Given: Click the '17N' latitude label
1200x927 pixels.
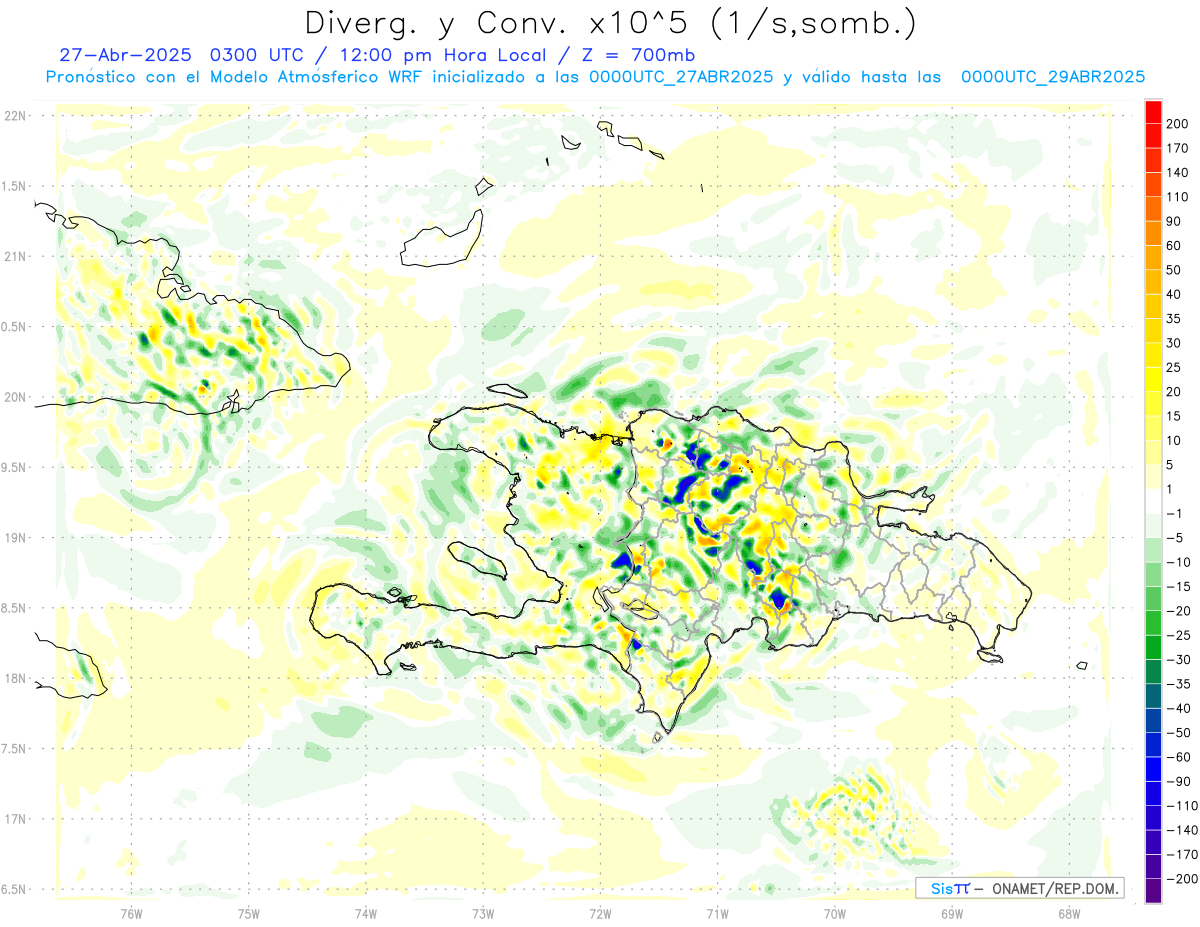Looking at the screenshot, I should pyautogui.click(x=14, y=819).
